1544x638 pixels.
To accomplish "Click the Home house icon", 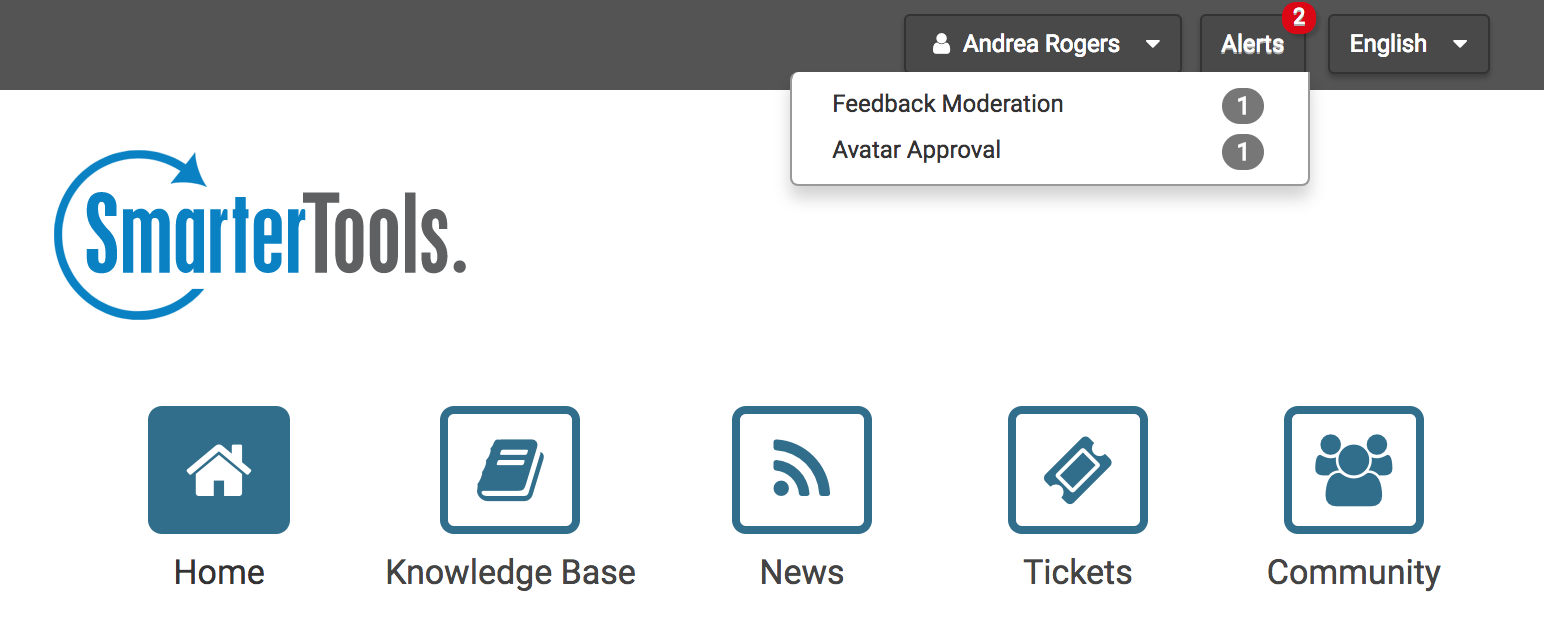I will [219, 470].
